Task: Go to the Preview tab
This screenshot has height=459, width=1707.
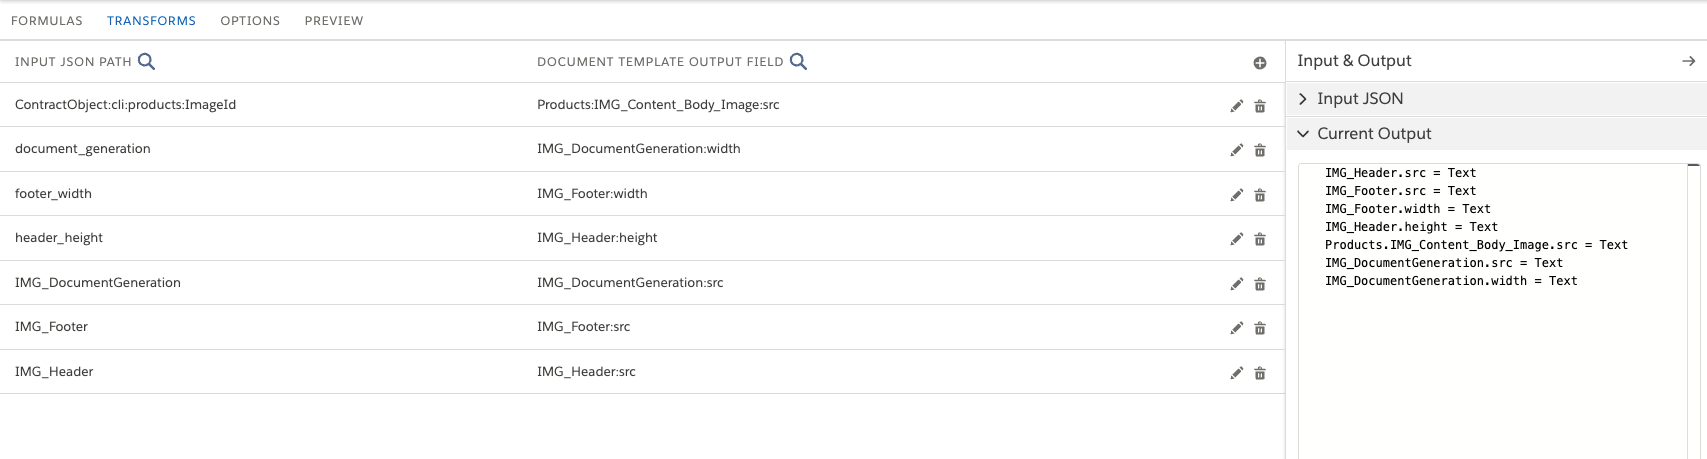Action: (x=334, y=21)
